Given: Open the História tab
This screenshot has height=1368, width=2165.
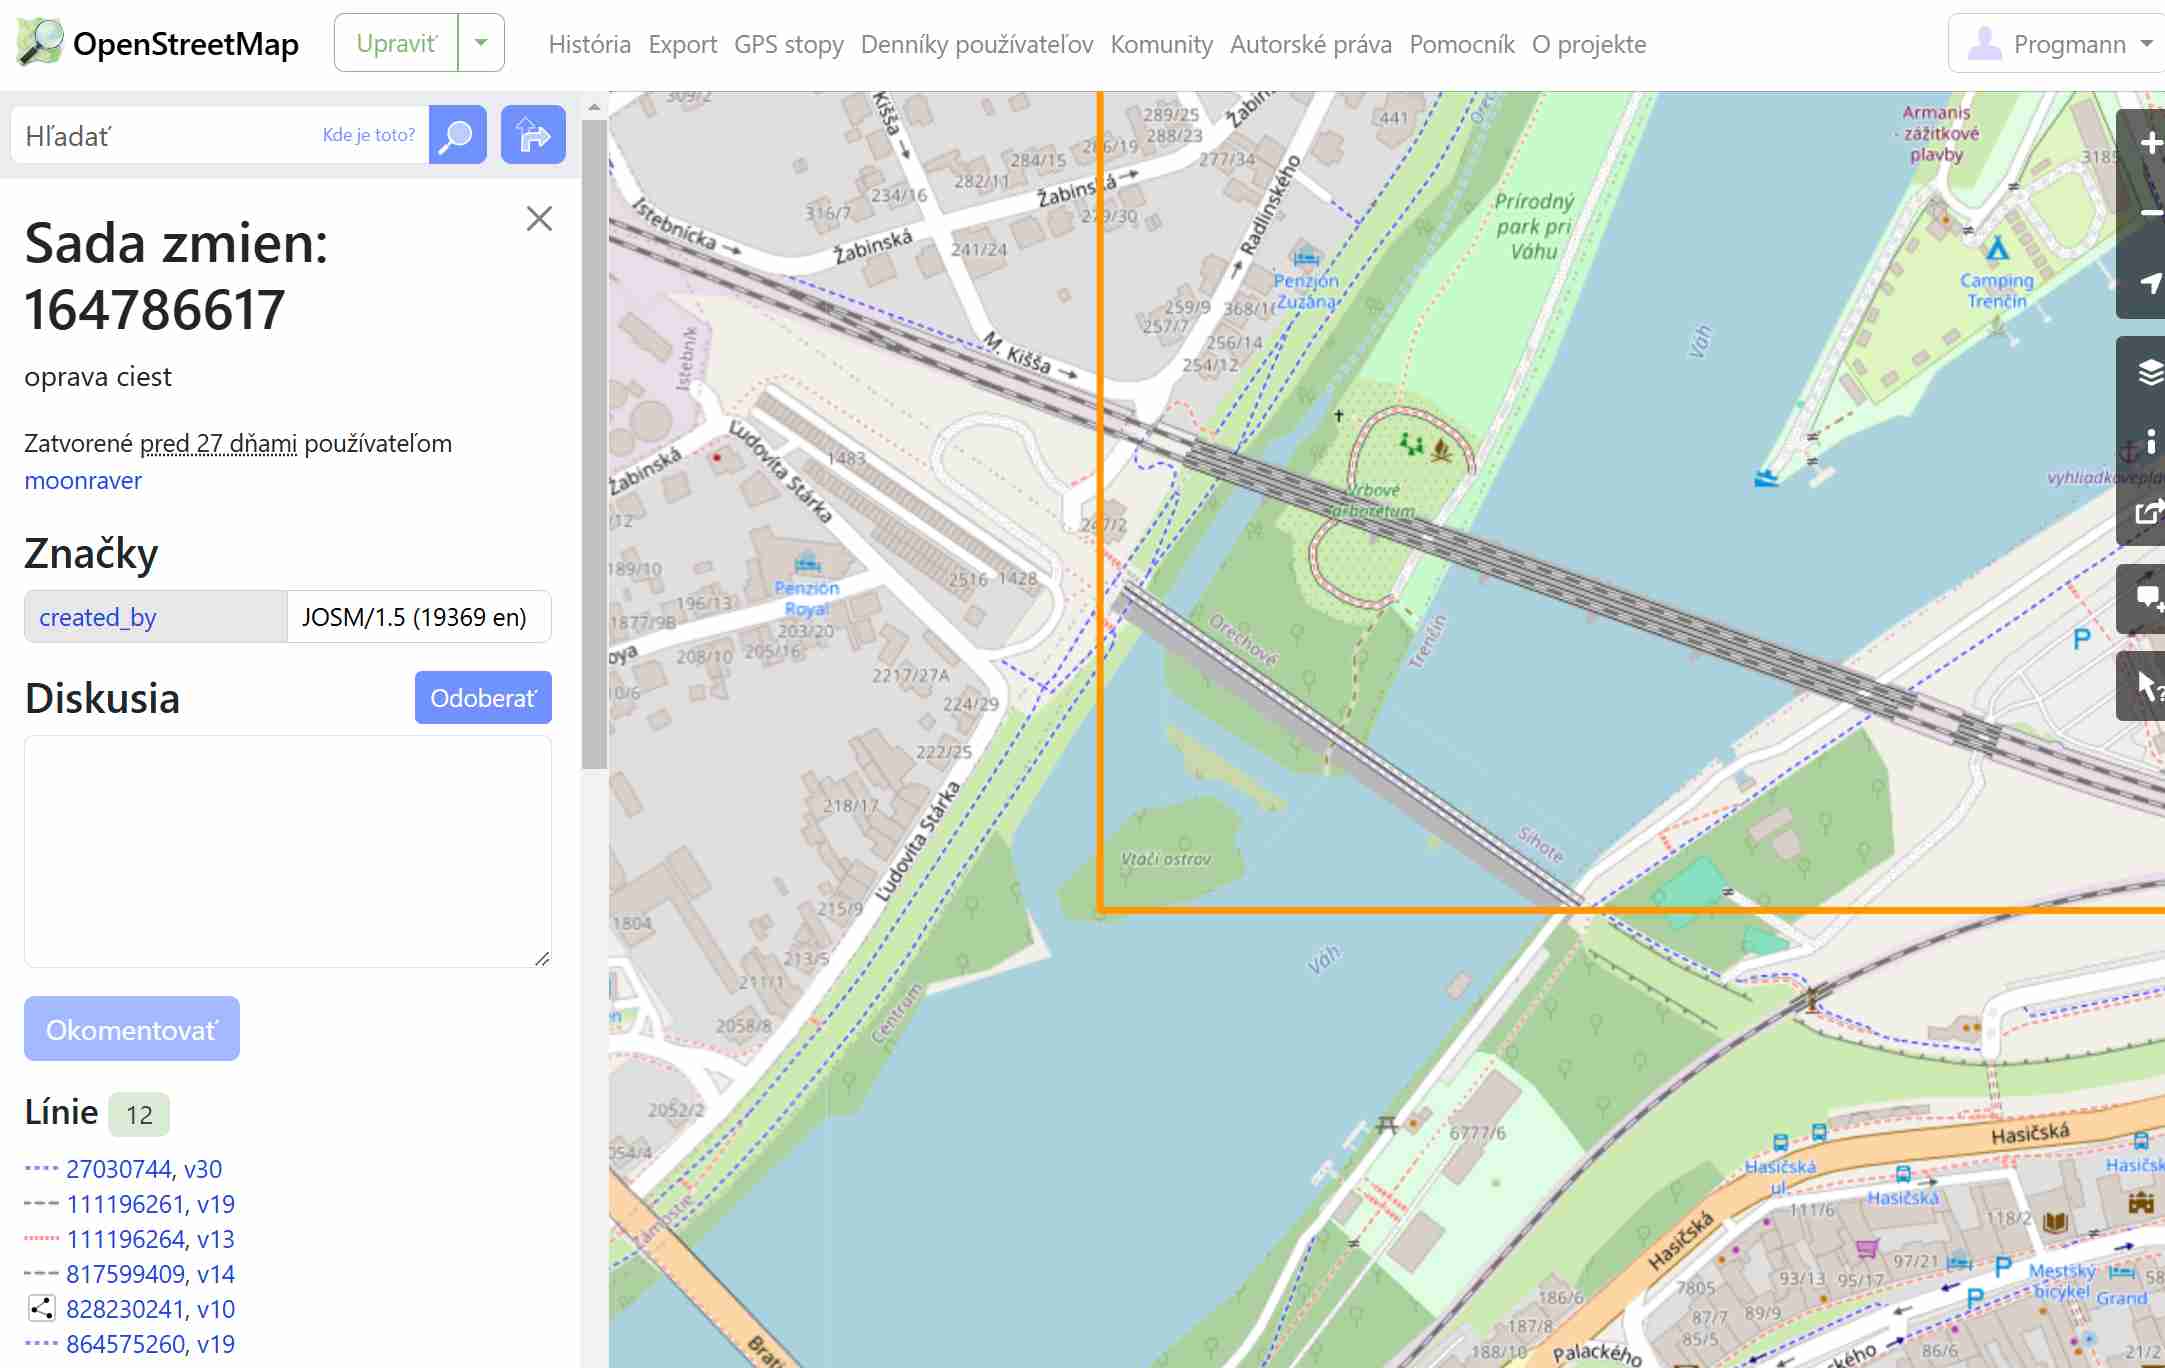Looking at the screenshot, I should pyautogui.click(x=589, y=44).
